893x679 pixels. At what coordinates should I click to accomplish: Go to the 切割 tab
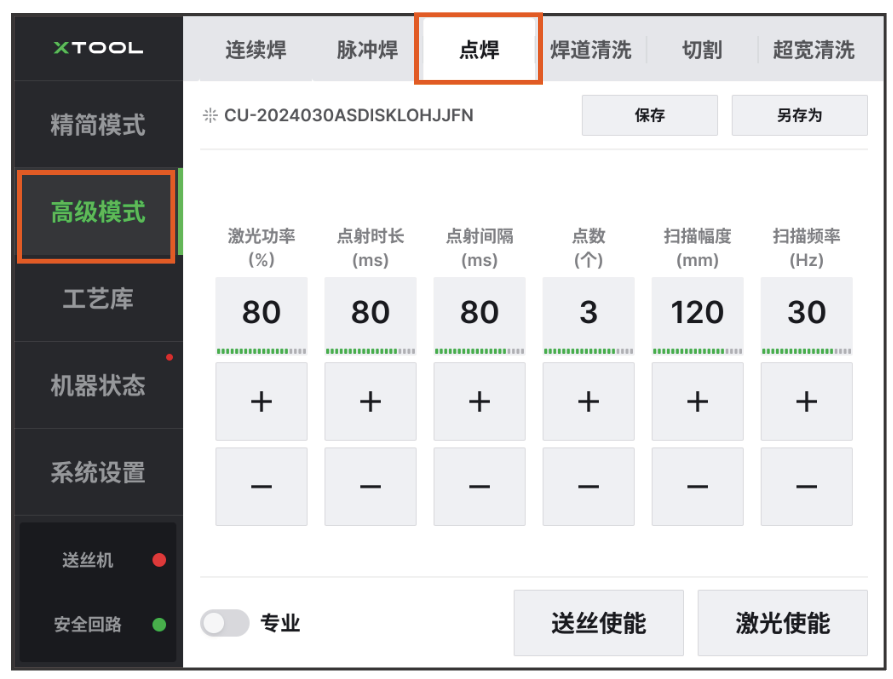(702, 50)
